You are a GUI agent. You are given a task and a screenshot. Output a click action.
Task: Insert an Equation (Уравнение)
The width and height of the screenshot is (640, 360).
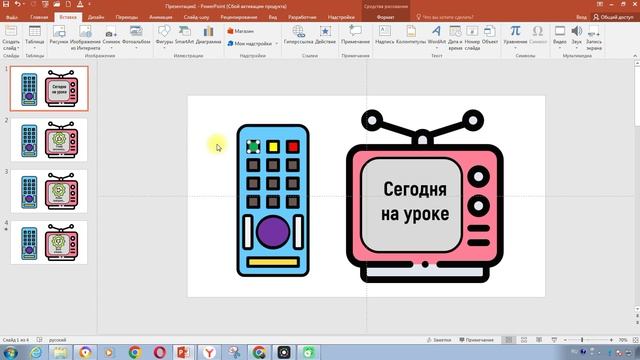tap(515, 37)
